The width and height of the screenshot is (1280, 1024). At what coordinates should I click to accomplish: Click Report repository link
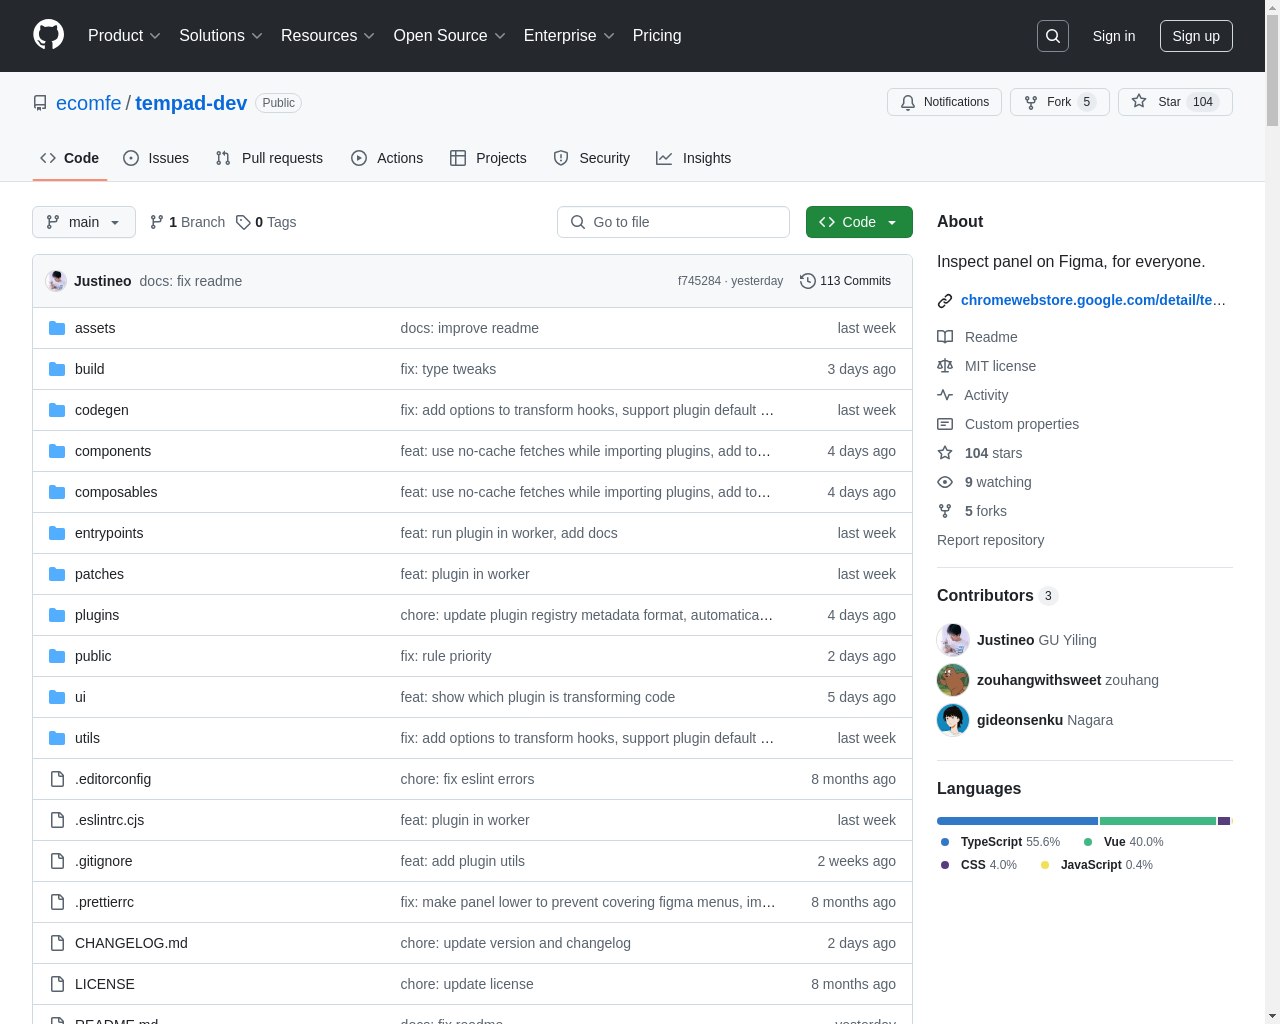pyautogui.click(x=990, y=540)
